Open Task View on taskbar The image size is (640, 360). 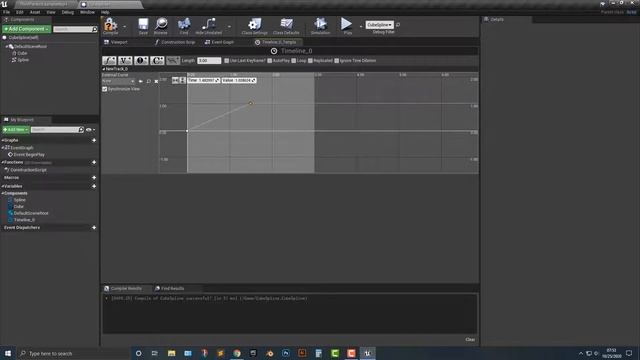[155, 353]
